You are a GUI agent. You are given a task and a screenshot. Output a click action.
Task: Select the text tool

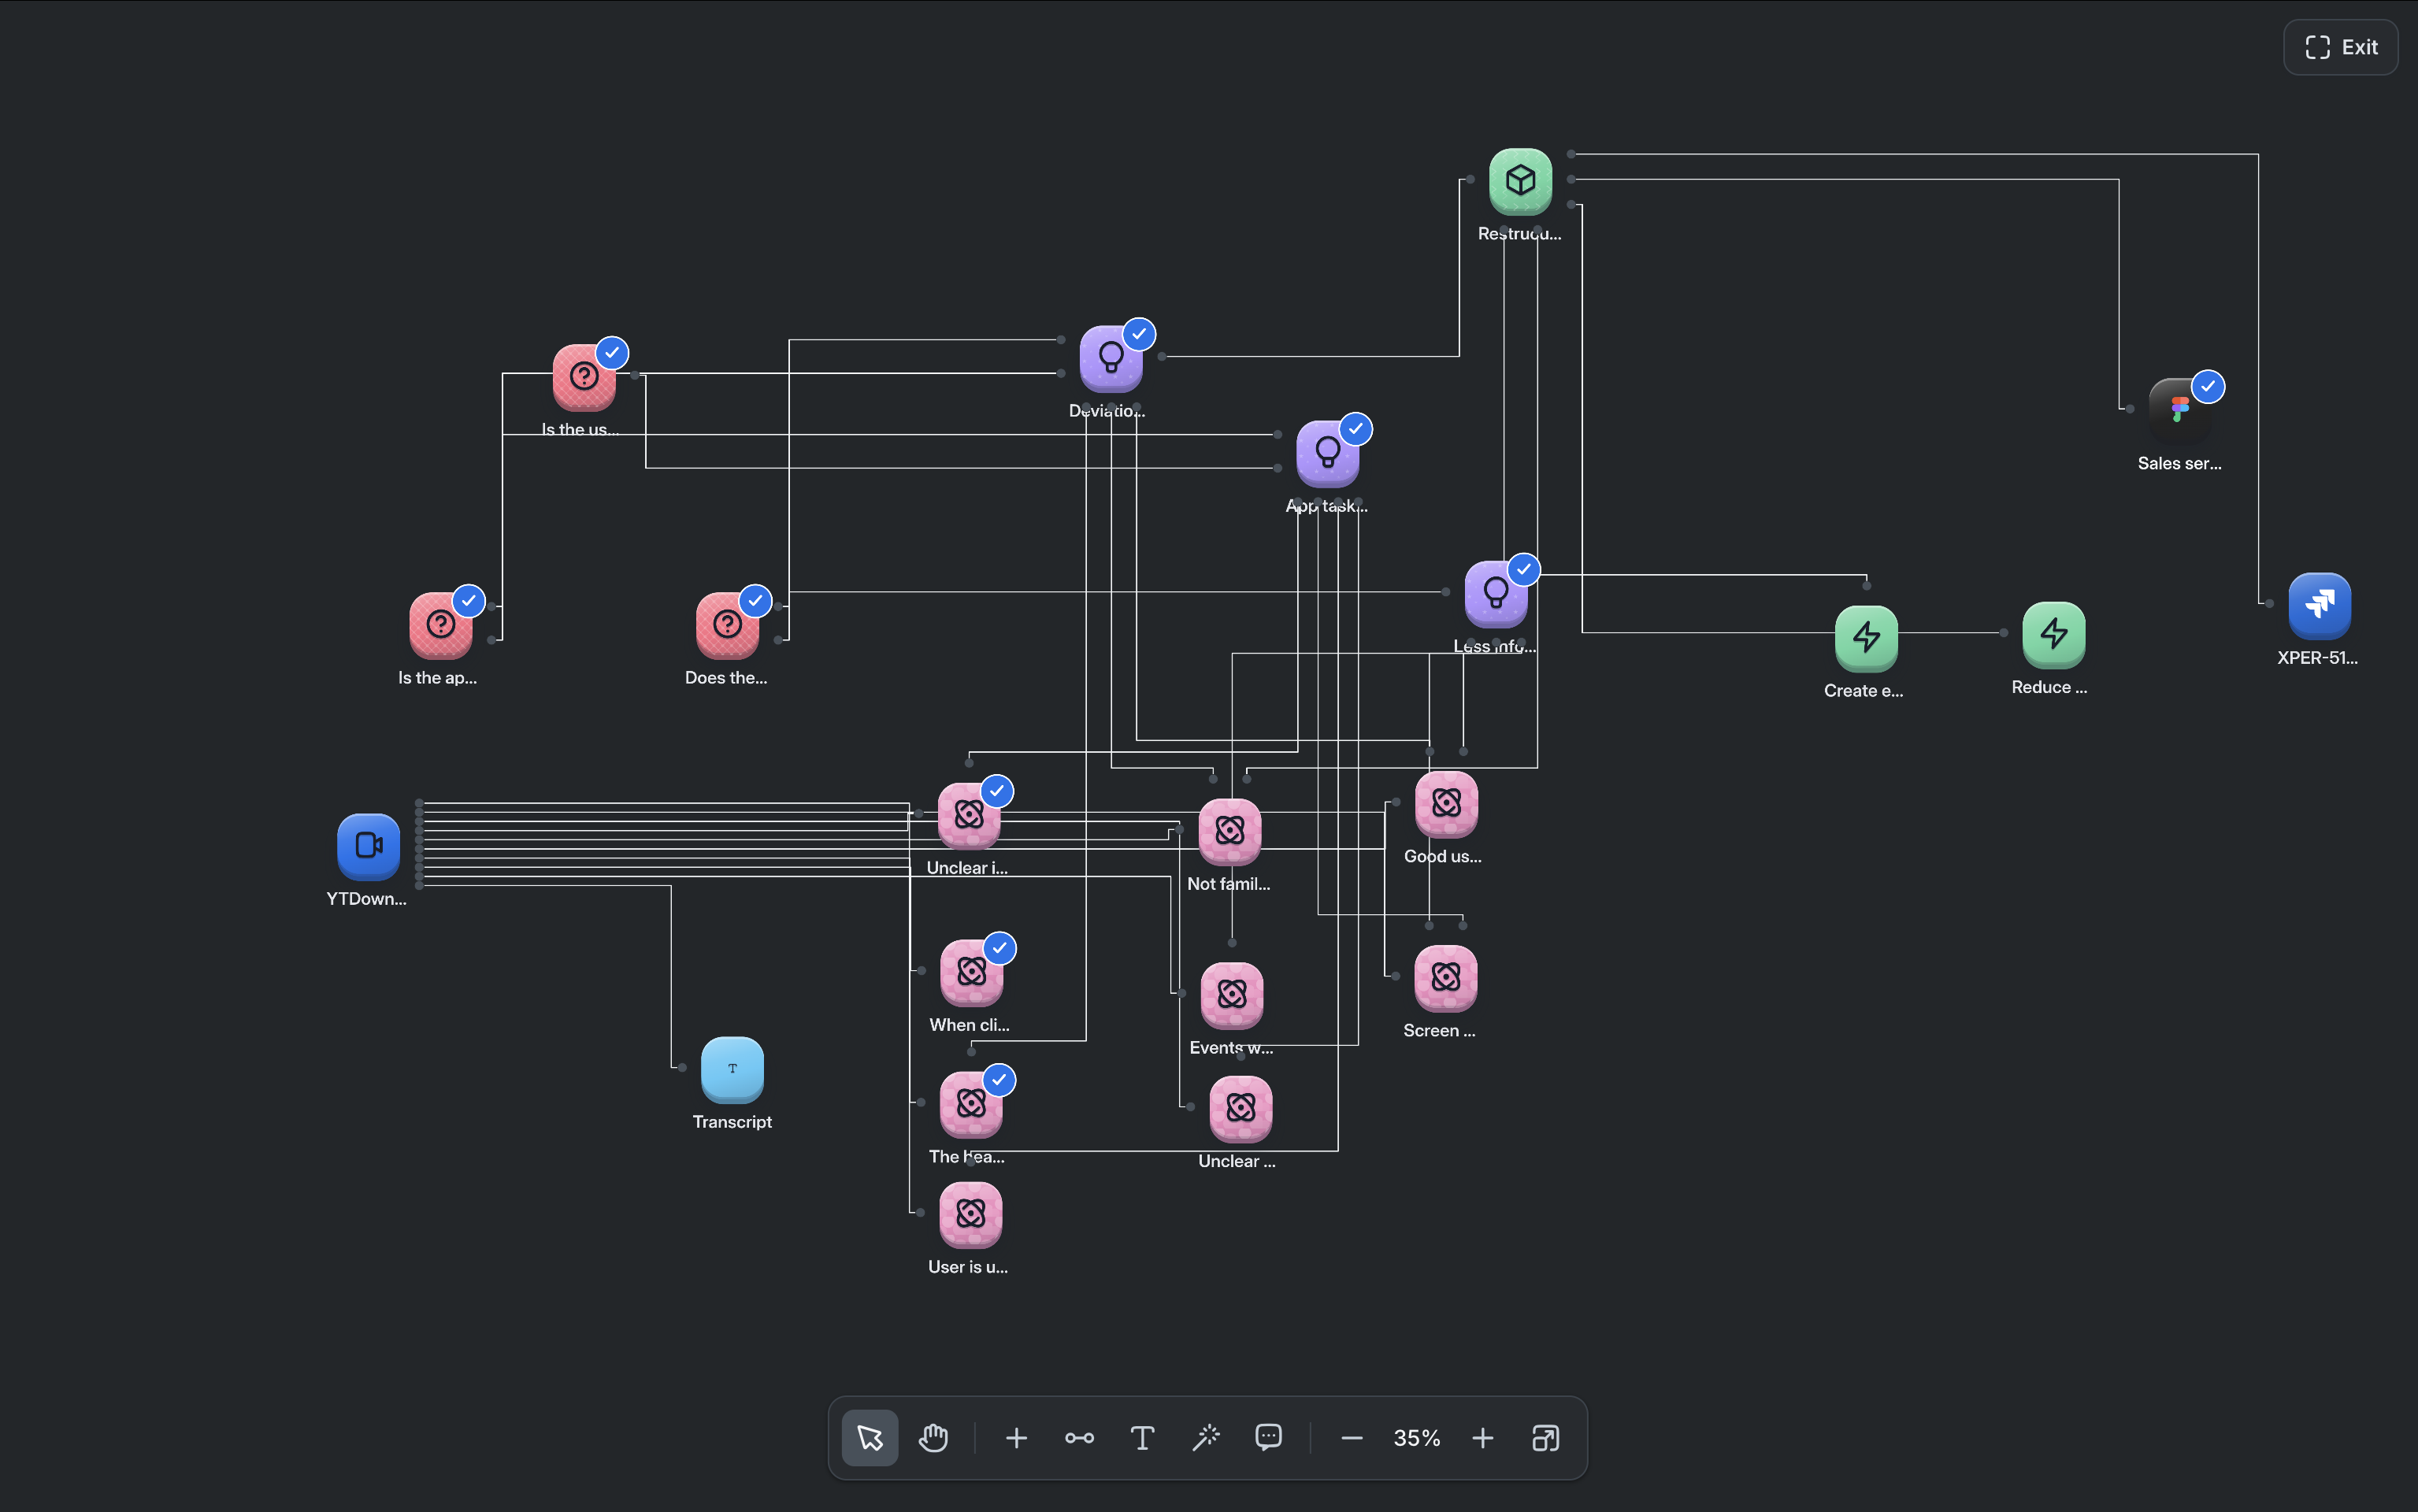pyautogui.click(x=1142, y=1438)
